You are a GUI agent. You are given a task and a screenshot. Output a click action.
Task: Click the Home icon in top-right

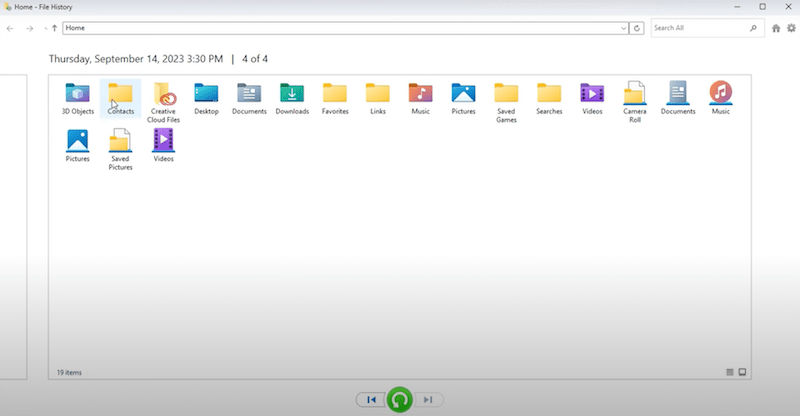[x=776, y=28]
